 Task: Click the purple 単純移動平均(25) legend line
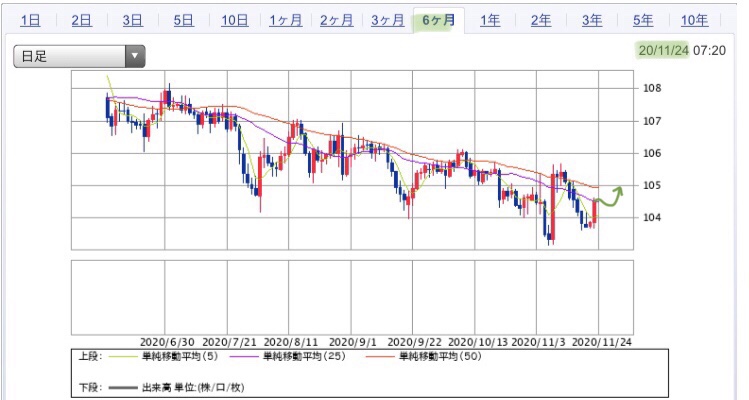pos(245,357)
